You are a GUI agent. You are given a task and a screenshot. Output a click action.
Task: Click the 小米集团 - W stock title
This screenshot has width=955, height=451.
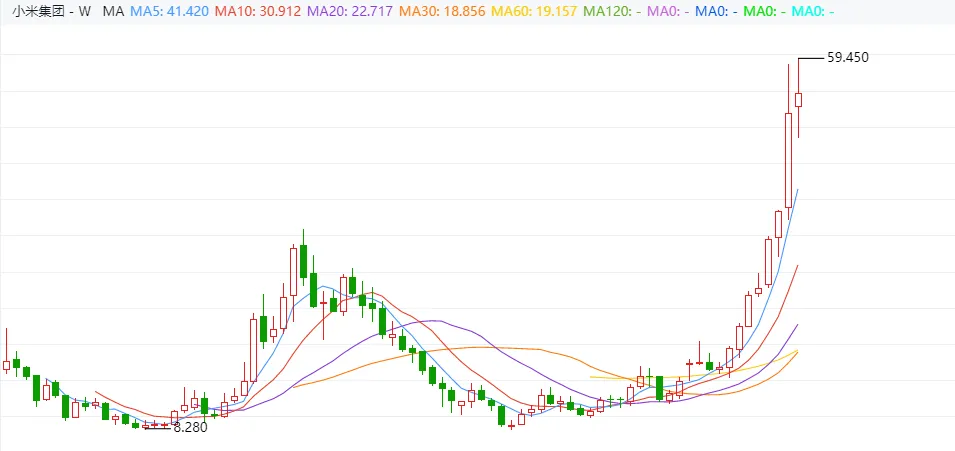coord(52,11)
